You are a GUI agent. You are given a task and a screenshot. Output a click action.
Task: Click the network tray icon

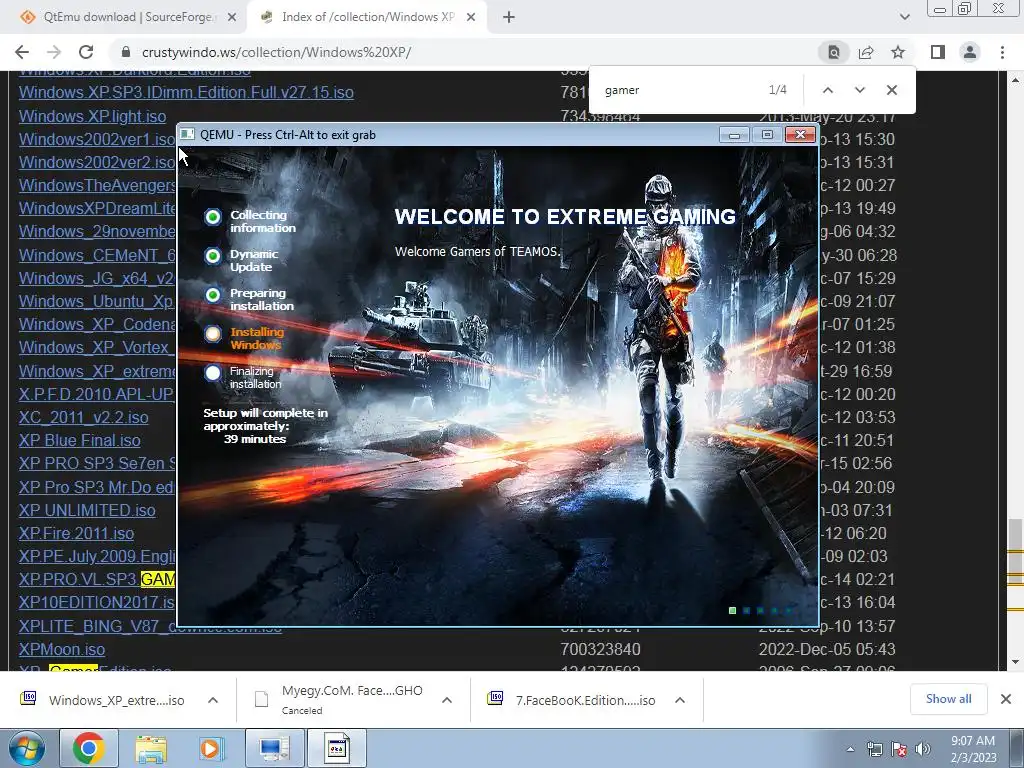(x=874, y=750)
